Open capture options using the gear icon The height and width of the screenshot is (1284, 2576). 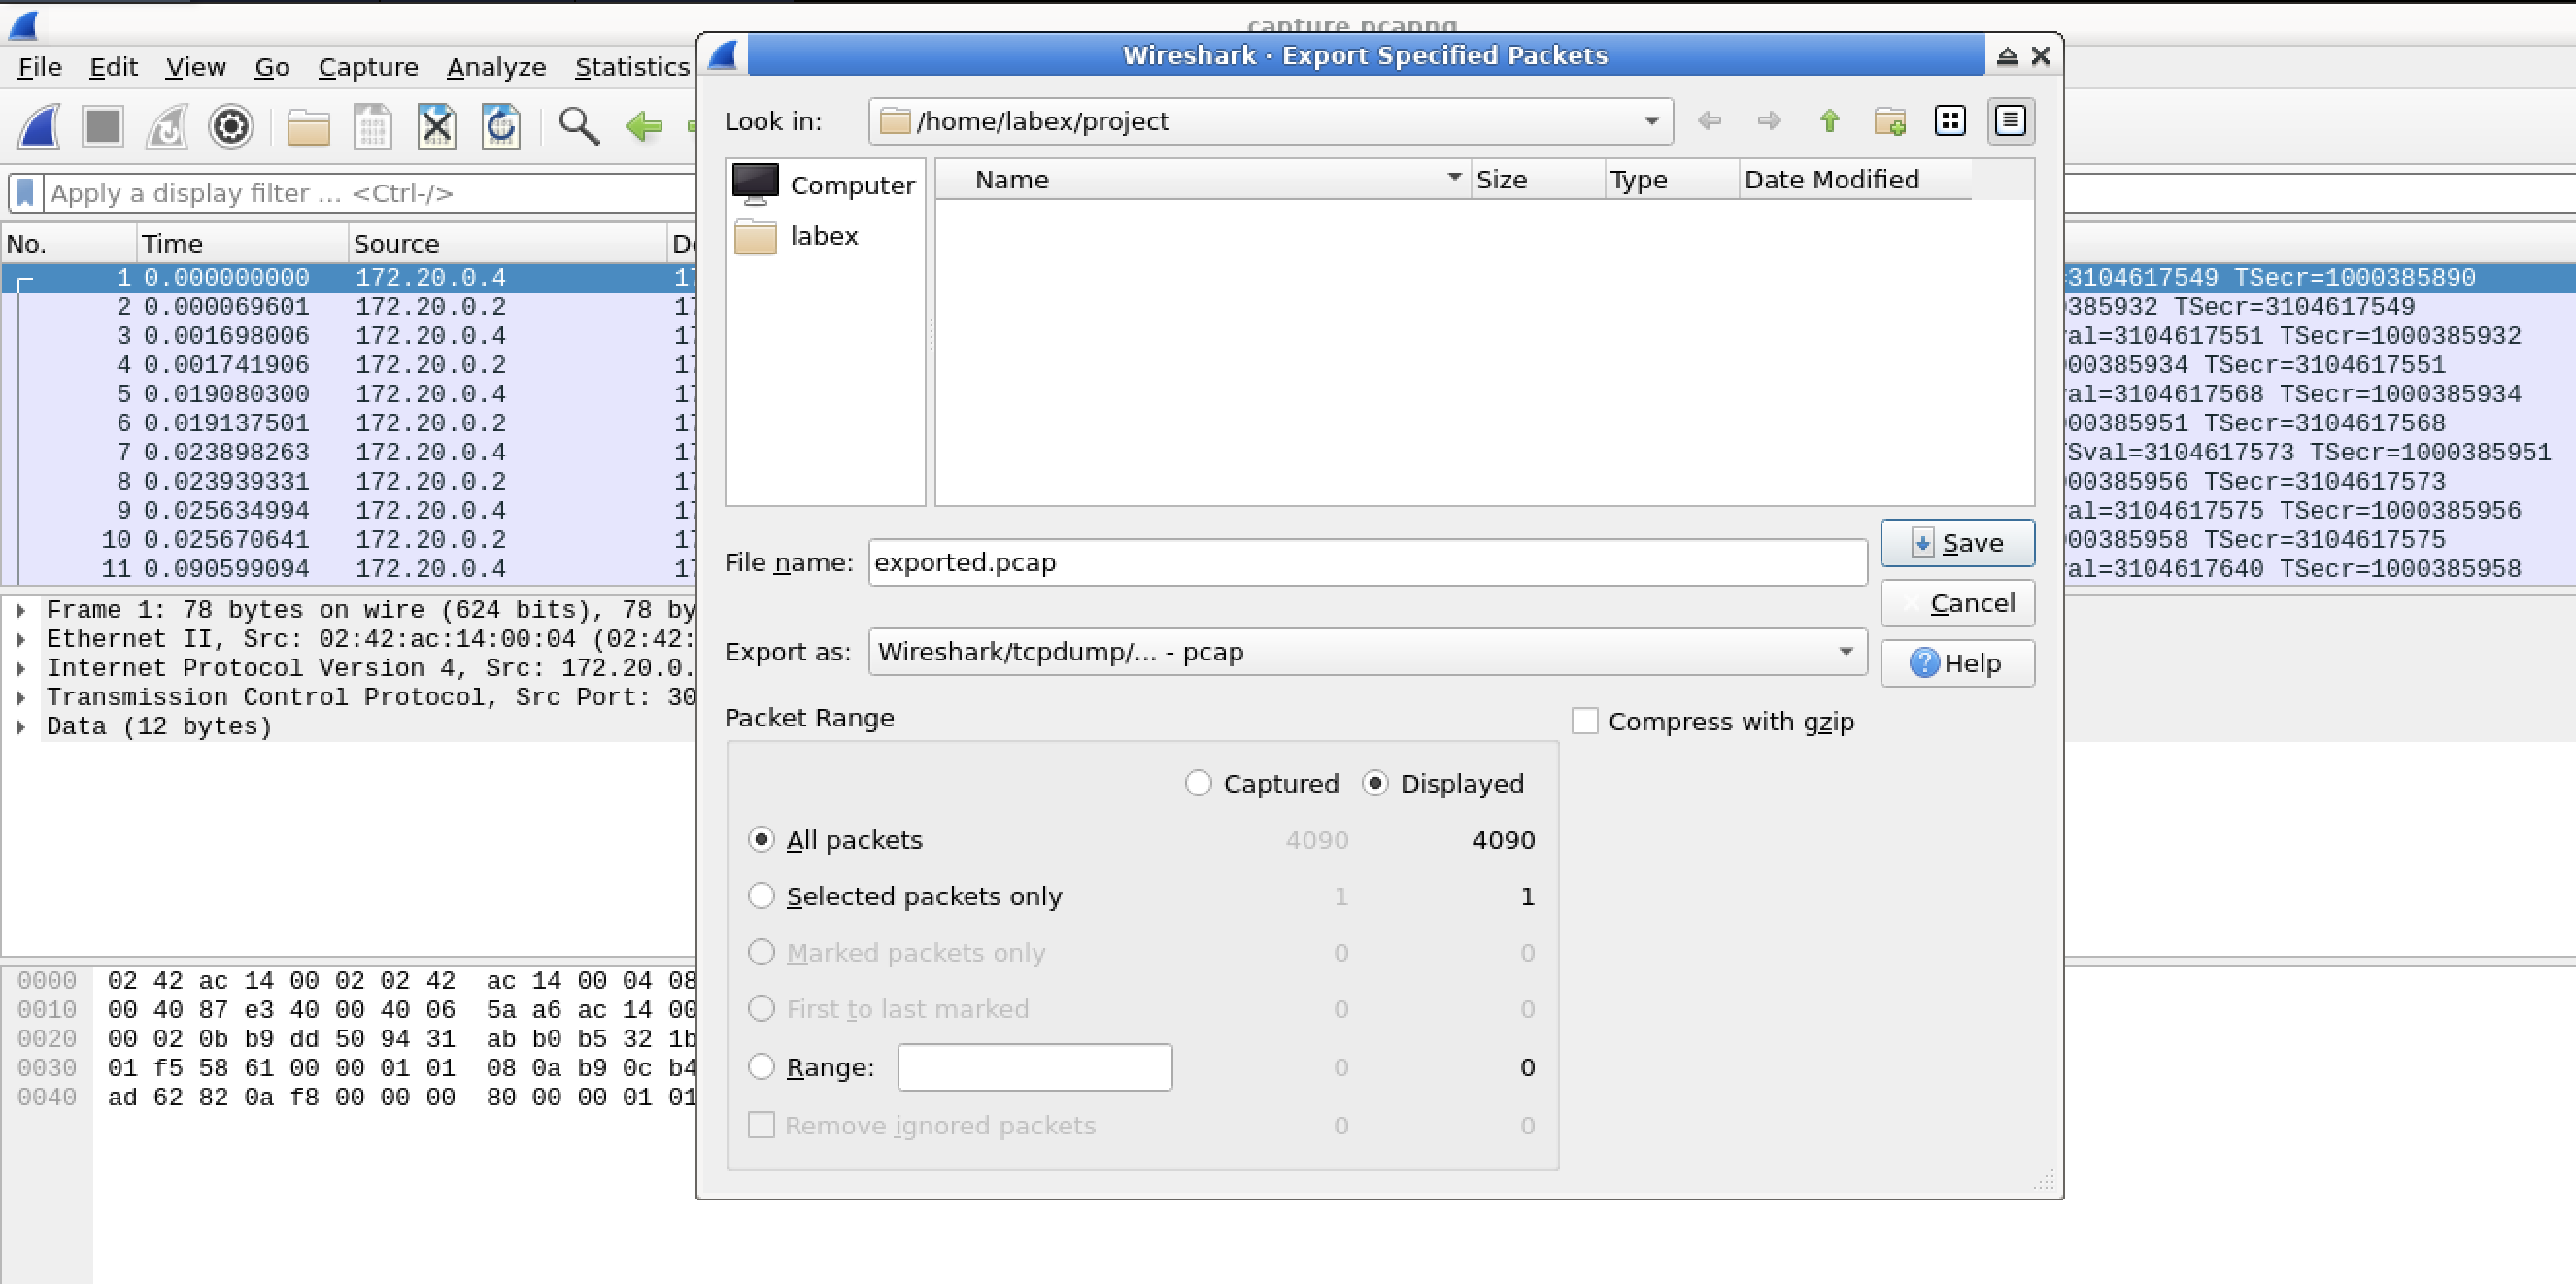pos(231,126)
